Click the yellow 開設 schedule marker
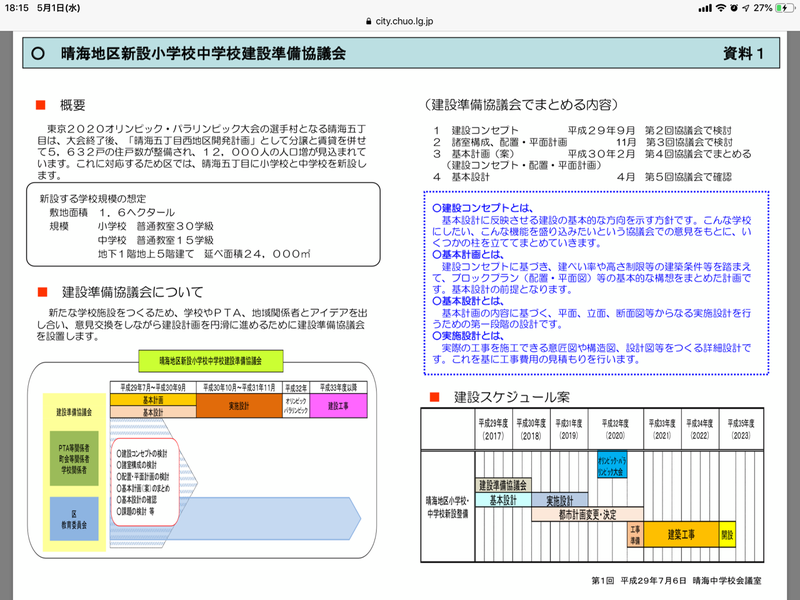This screenshot has width=800, height=600. [727, 535]
